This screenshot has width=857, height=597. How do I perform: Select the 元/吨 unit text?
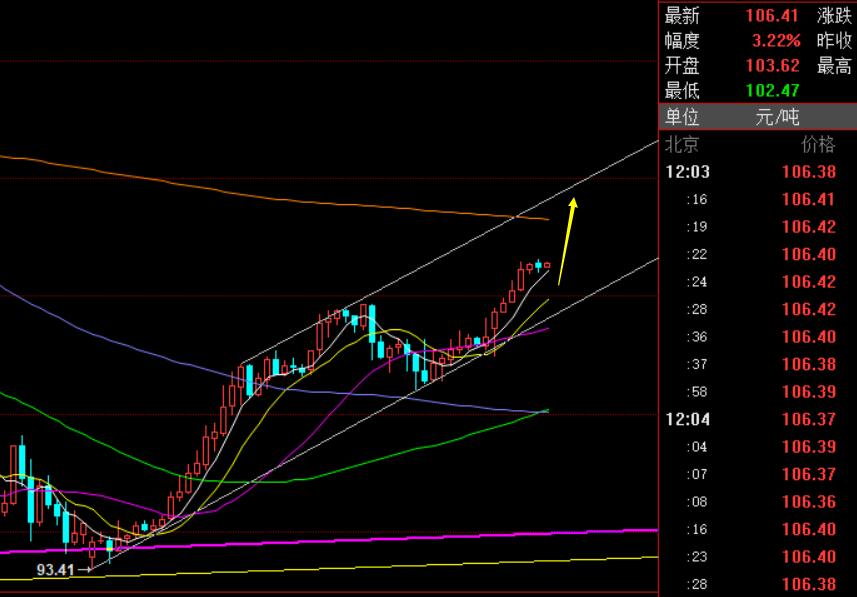pyautogui.click(x=777, y=116)
